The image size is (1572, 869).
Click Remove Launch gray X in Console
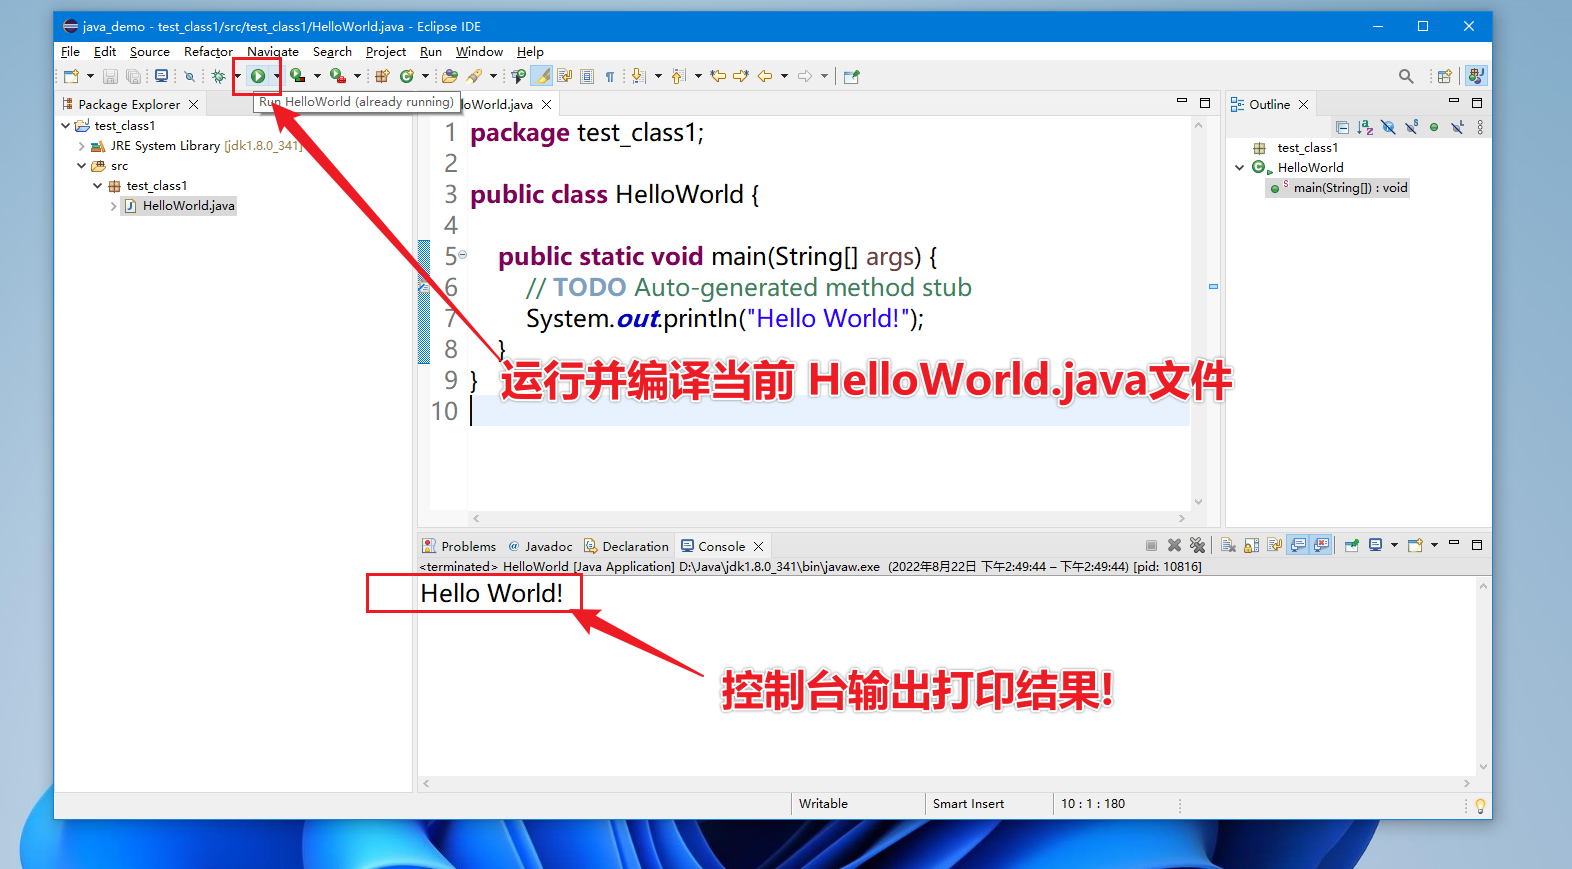click(1174, 545)
